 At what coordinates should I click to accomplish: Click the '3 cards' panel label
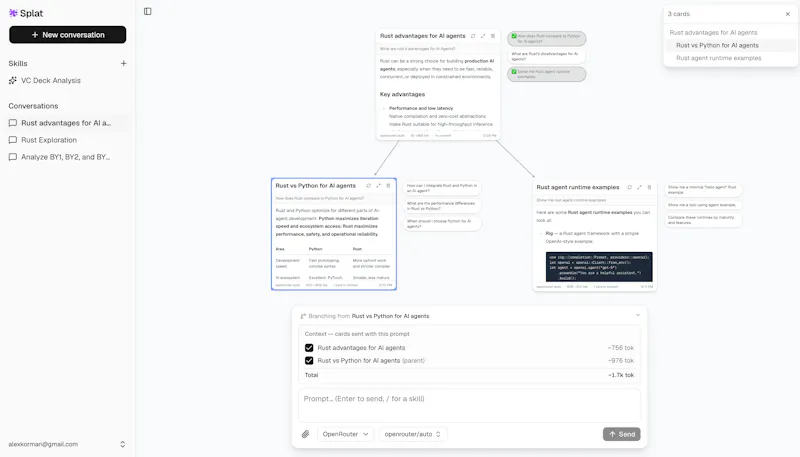(x=679, y=14)
